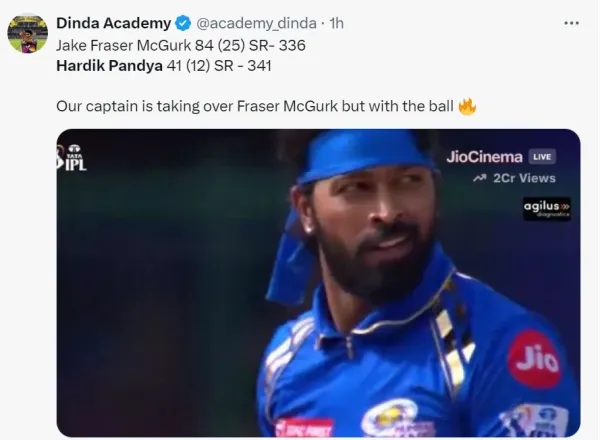Click the JioCinema watermark logo
This screenshot has width=600, height=440.
click(485, 157)
